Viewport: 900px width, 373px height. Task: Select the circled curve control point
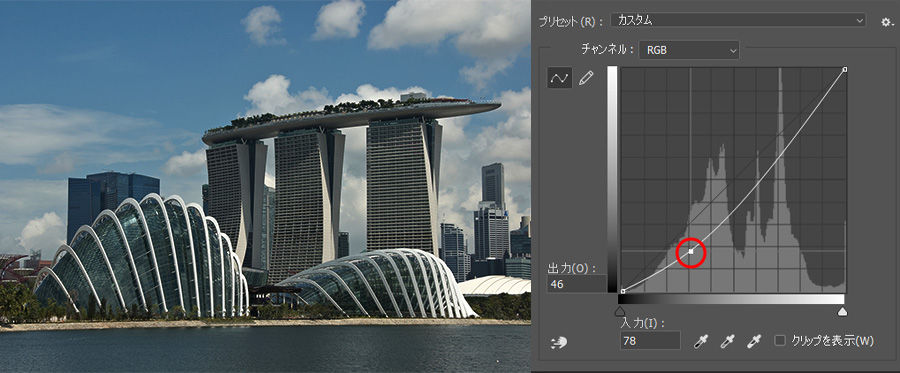coord(691,251)
